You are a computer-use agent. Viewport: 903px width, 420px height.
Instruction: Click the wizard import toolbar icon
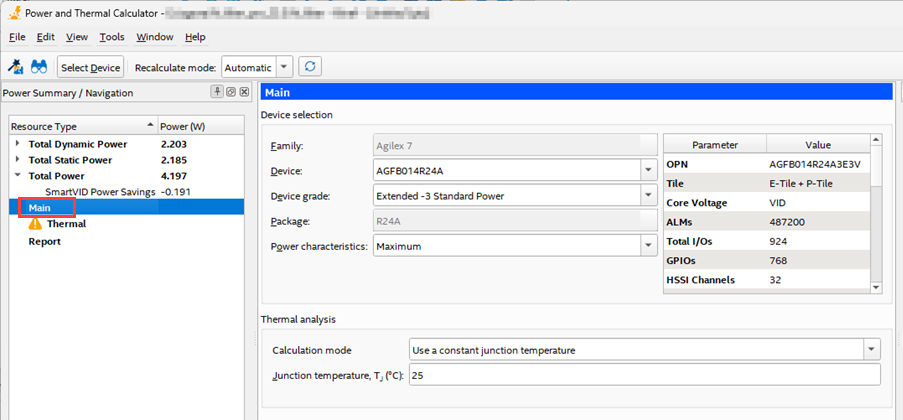16,67
